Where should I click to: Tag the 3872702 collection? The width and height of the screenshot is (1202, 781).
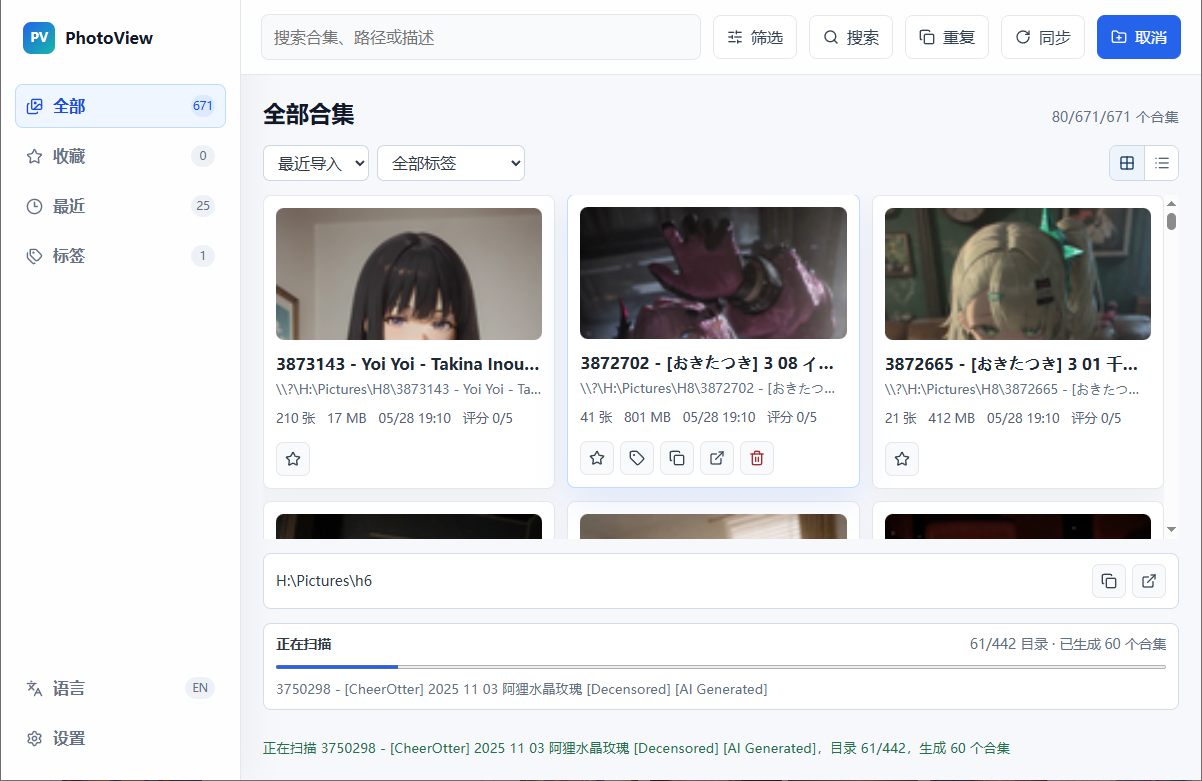click(x=637, y=458)
